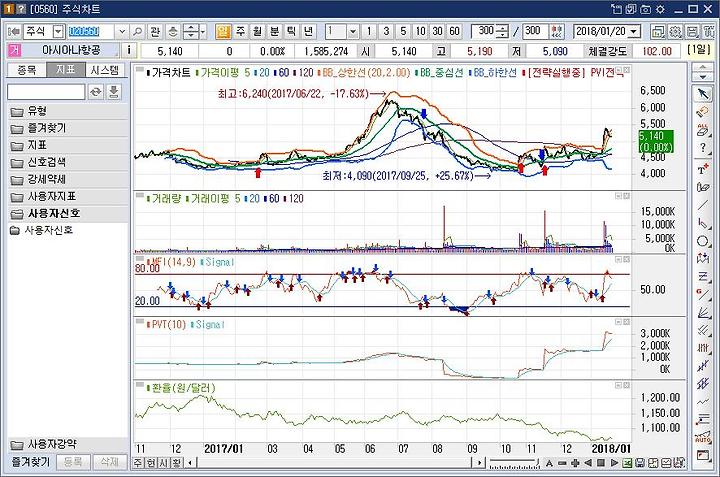Click the refresh icon beside indicator search box
Screen dimensions: 720x477
96,92
